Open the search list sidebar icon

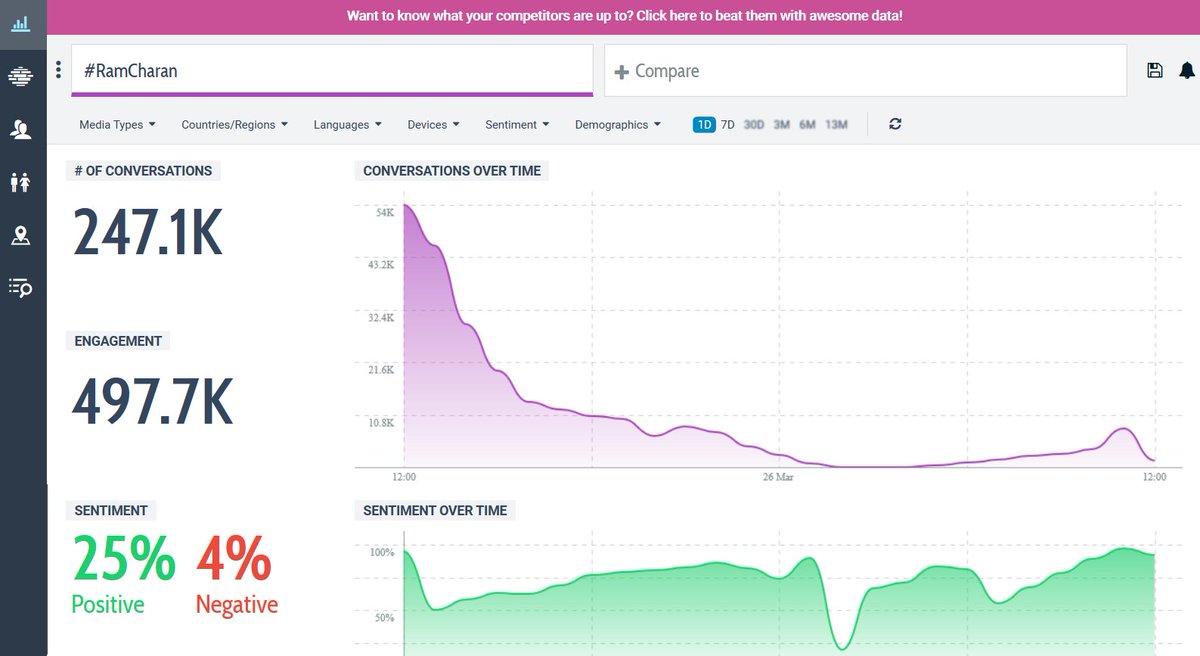pos(20,288)
